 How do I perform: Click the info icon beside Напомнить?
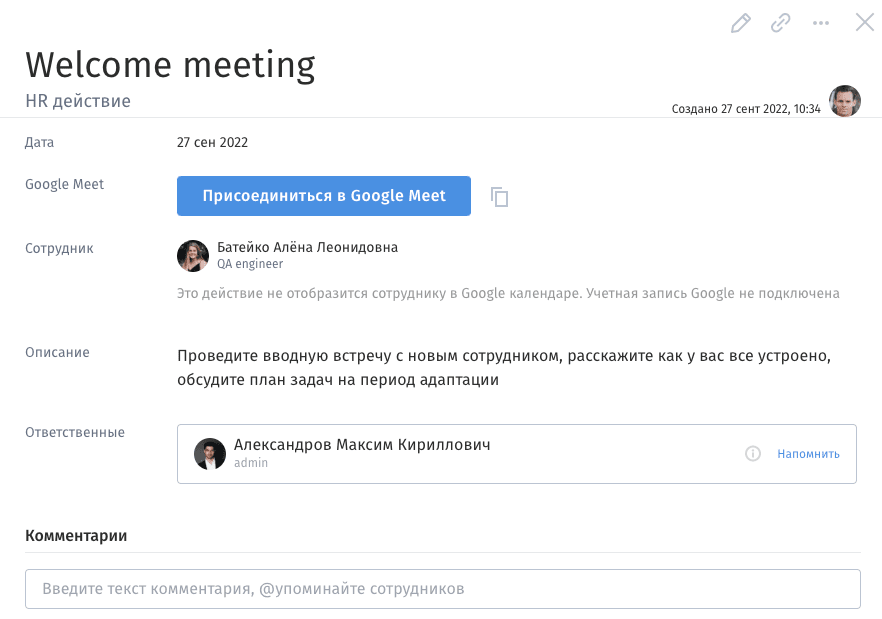click(x=753, y=454)
